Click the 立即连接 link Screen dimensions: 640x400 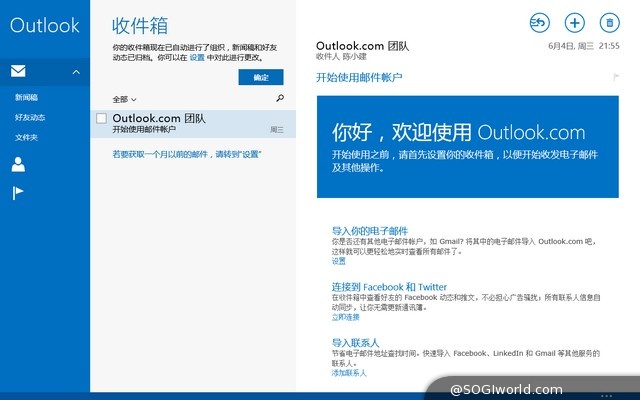pyautogui.click(x=345, y=317)
